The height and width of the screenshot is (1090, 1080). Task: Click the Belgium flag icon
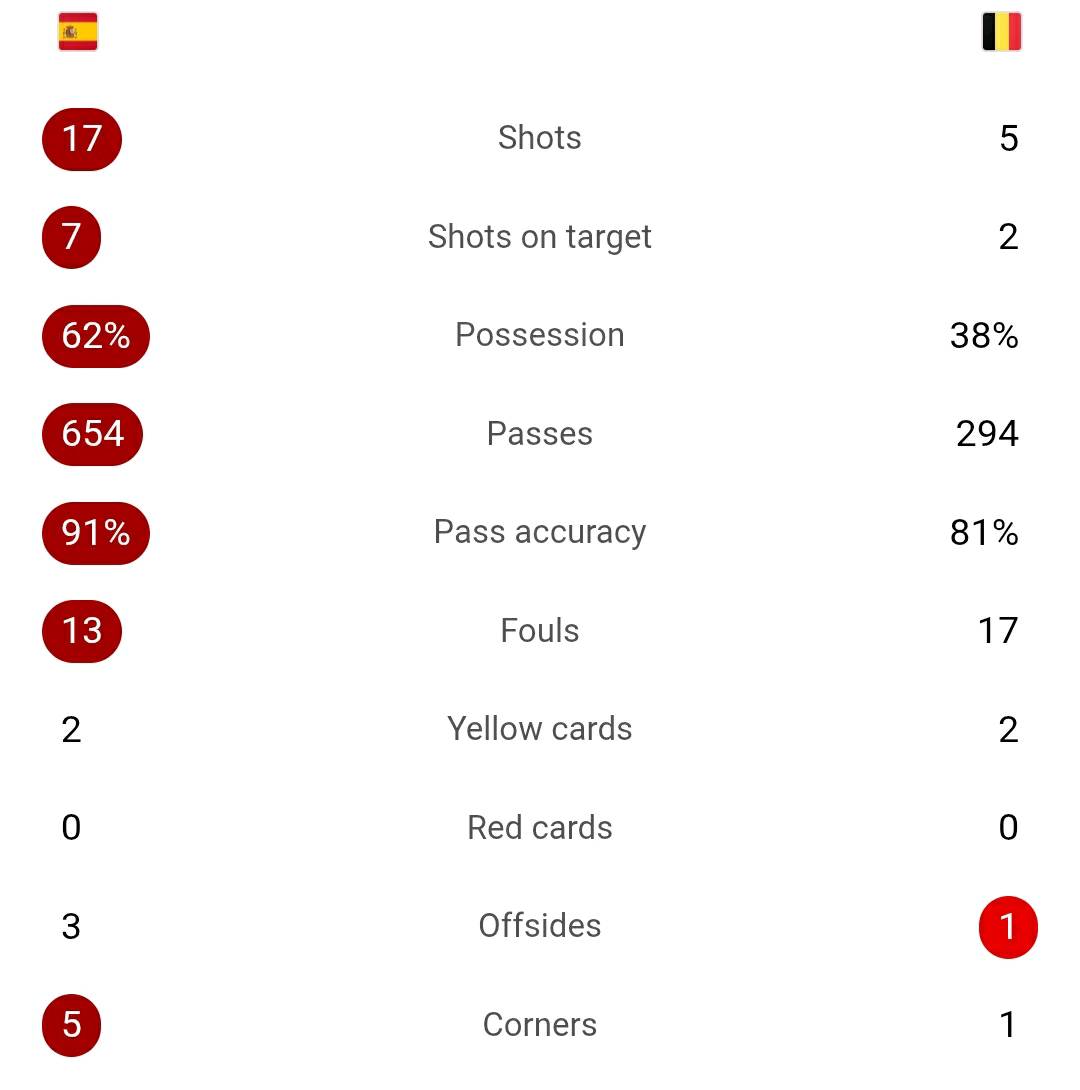1001,32
